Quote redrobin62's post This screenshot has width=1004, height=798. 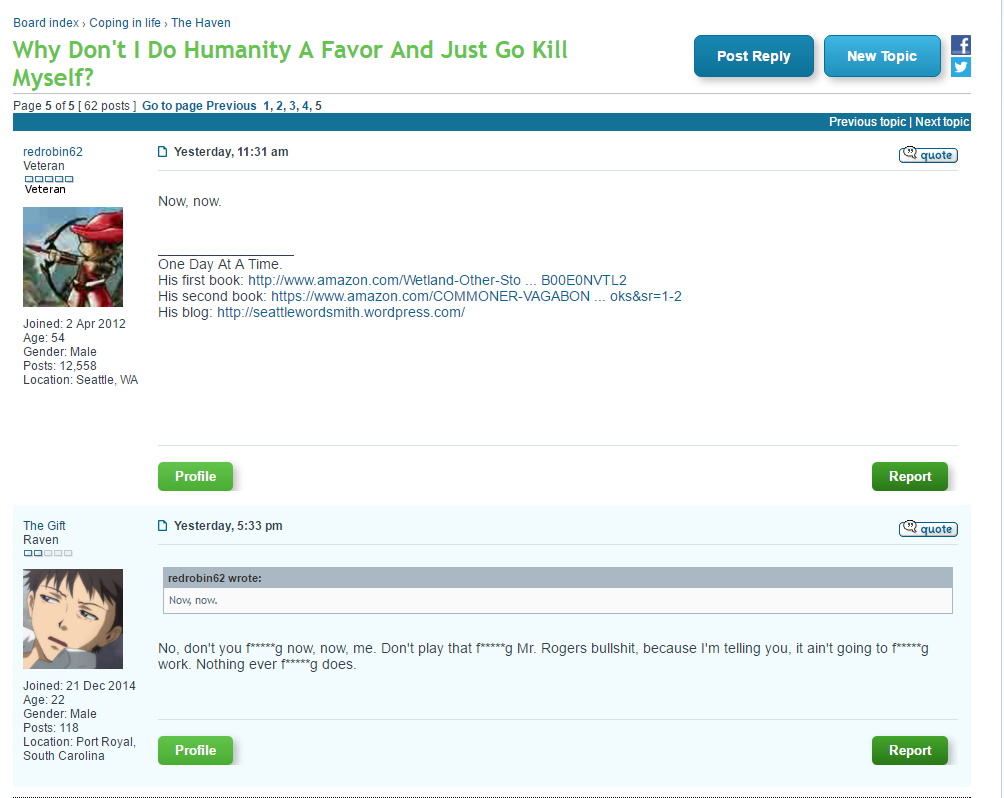(928, 155)
